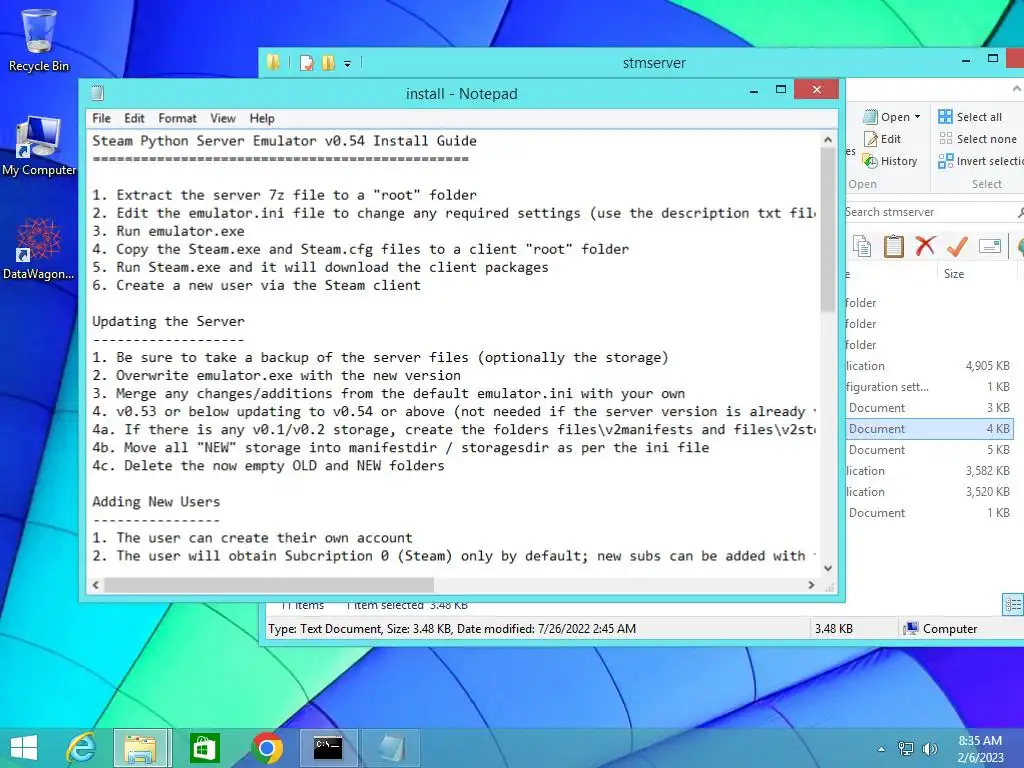Click the folder icon in stmserver title bar
This screenshot has width=1024, height=768.
click(274, 63)
